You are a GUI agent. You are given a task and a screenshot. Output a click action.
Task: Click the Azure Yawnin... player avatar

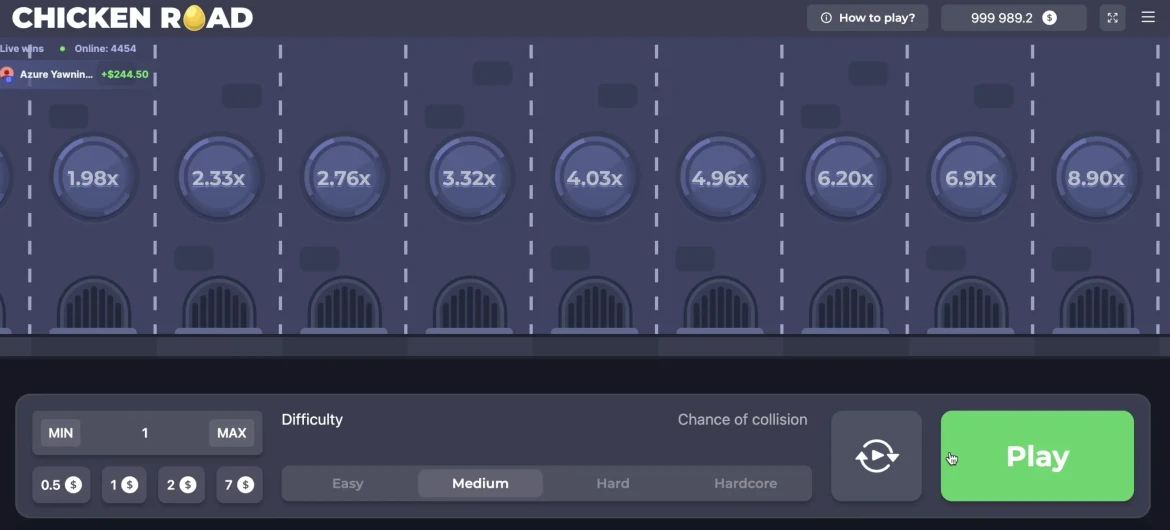point(7,75)
